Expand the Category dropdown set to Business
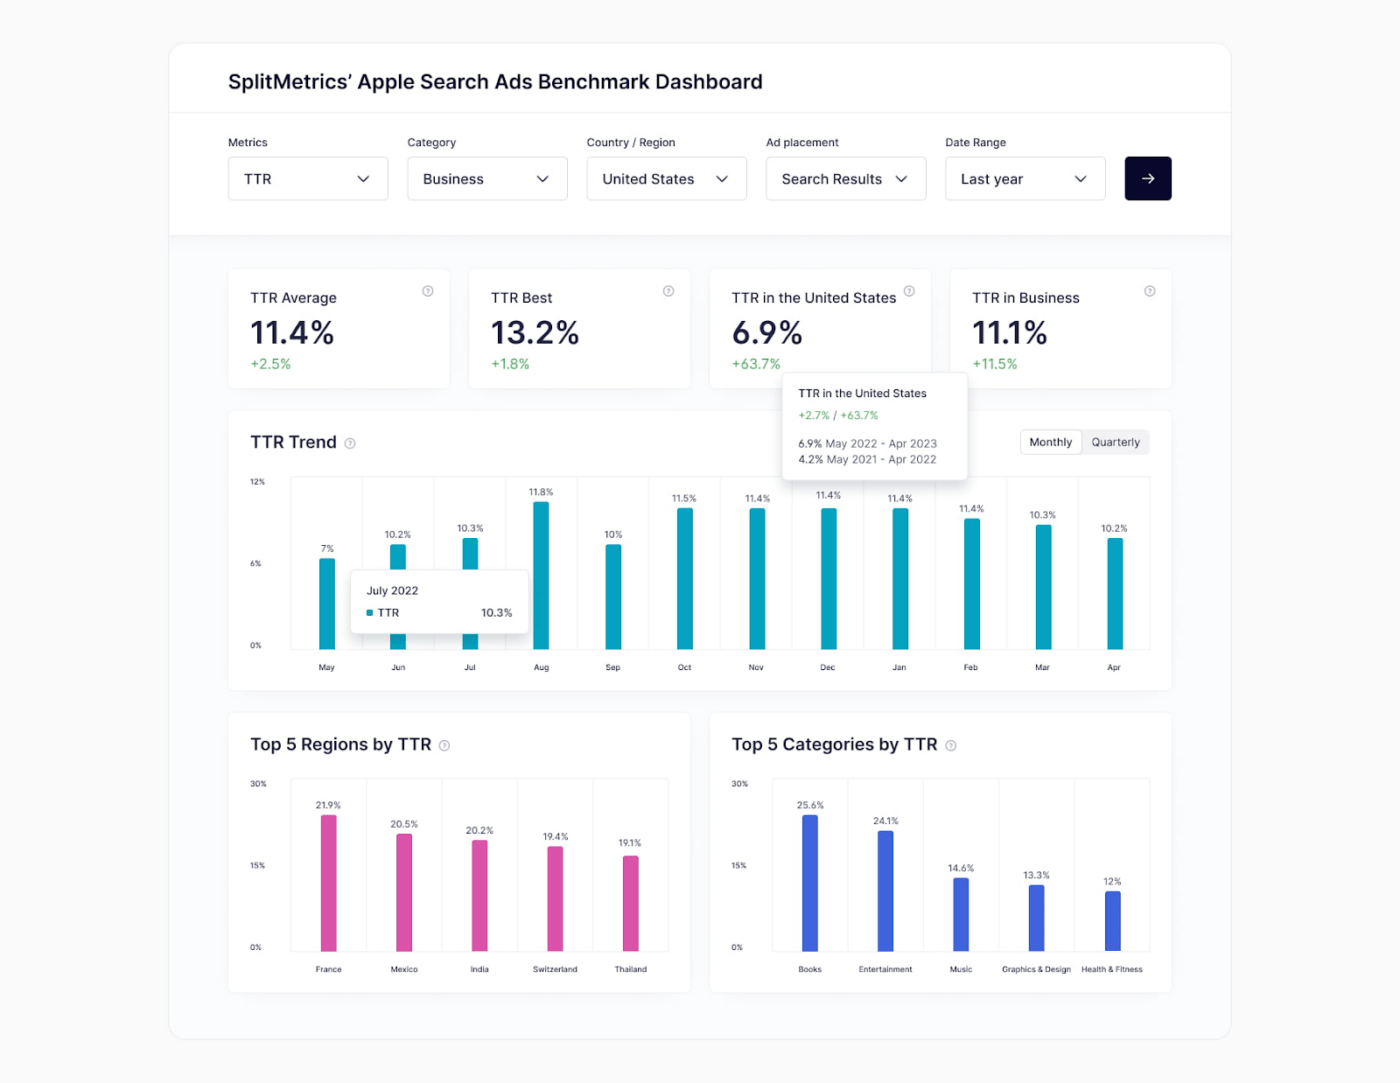Image resolution: width=1400 pixels, height=1083 pixels. [x=487, y=178]
